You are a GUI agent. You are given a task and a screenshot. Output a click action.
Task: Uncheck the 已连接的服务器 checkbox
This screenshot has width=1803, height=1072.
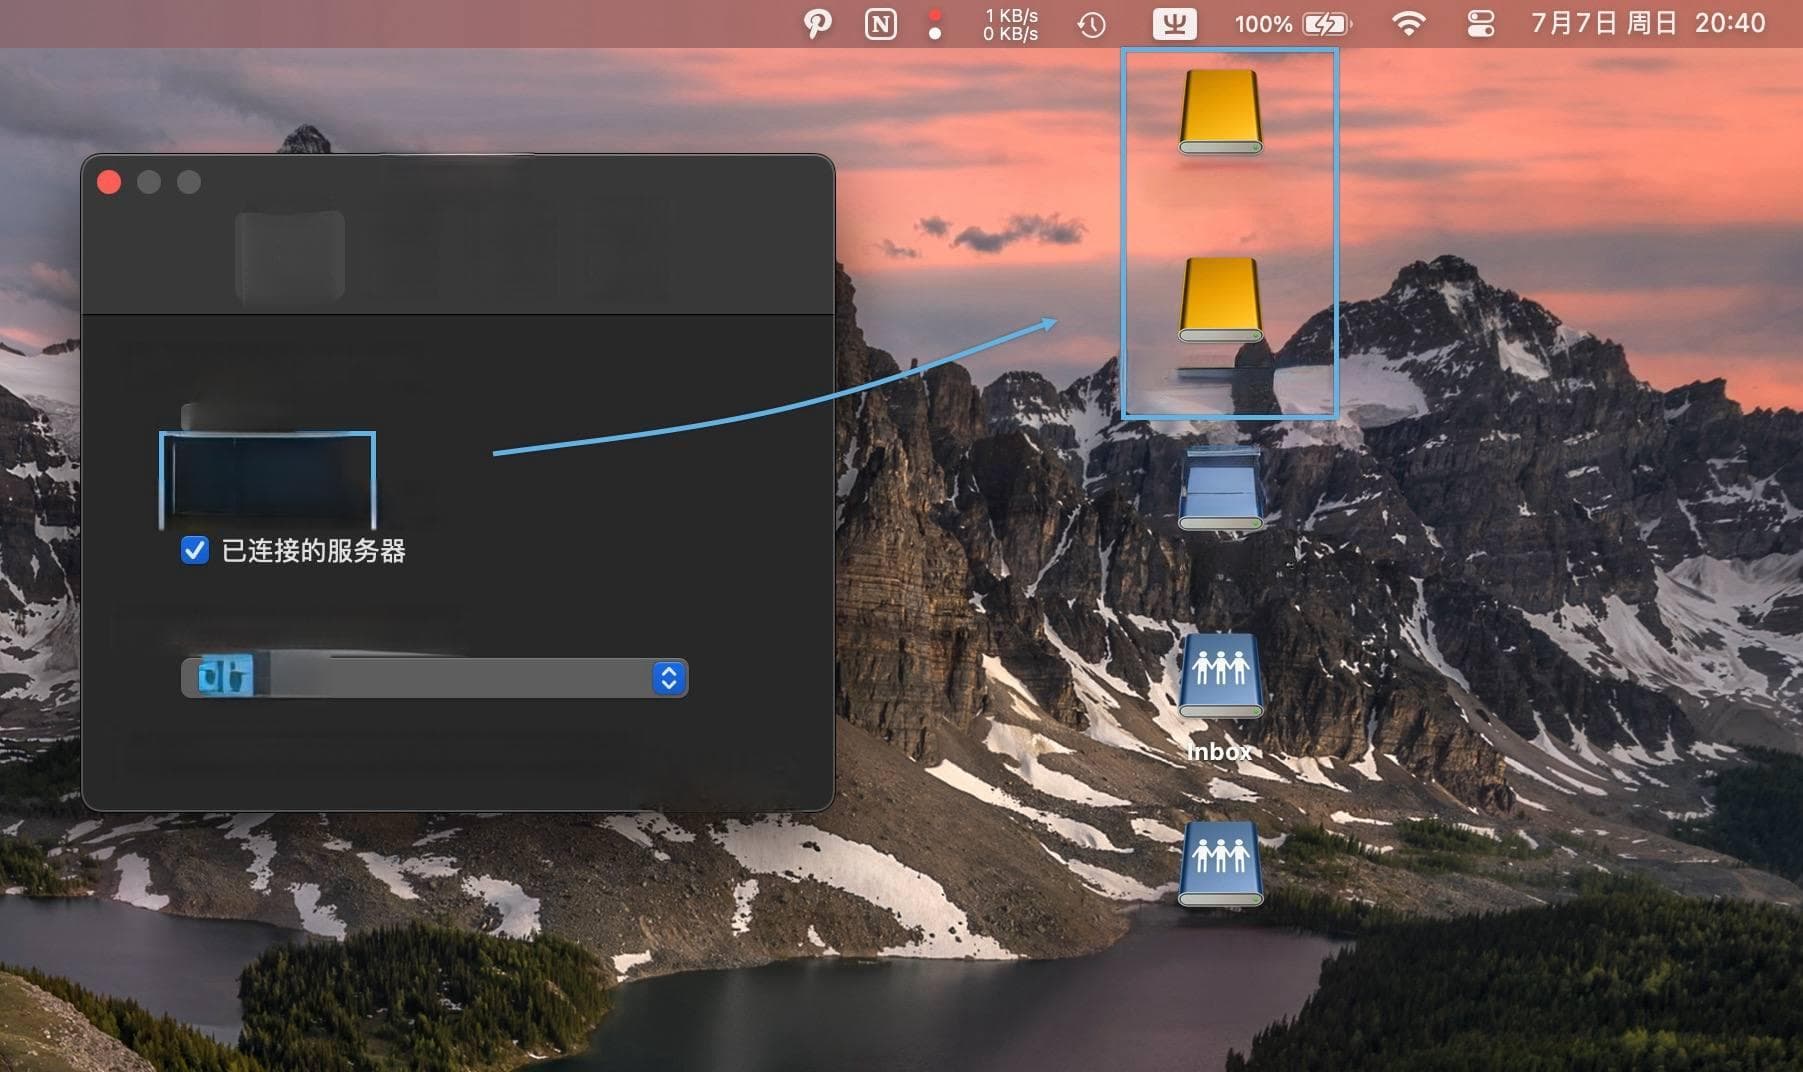pyautogui.click(x=195, y=550)
